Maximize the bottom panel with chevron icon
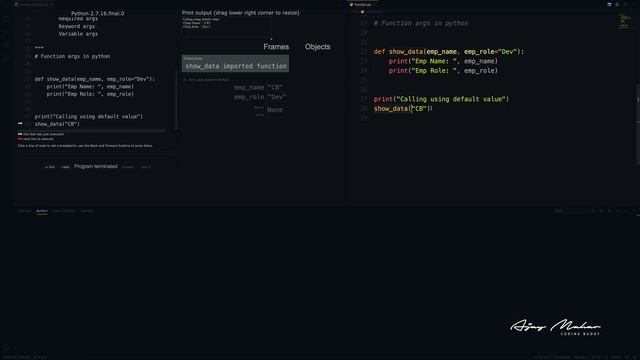The width and height of the screenshot is (640, 360). pyautogui.click(x=626, y=211)
